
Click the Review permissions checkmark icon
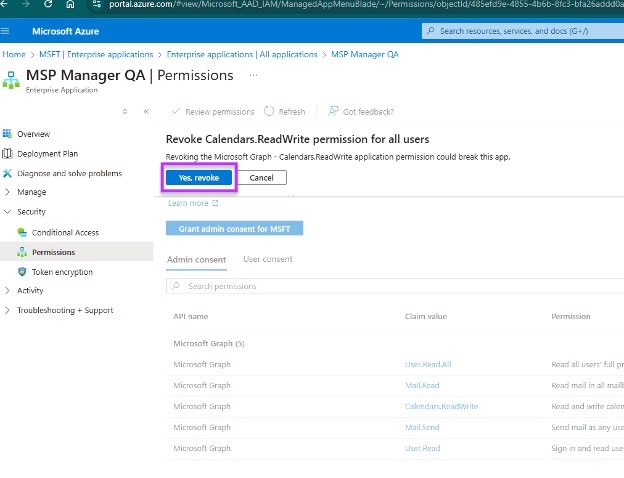coord(176,111)
